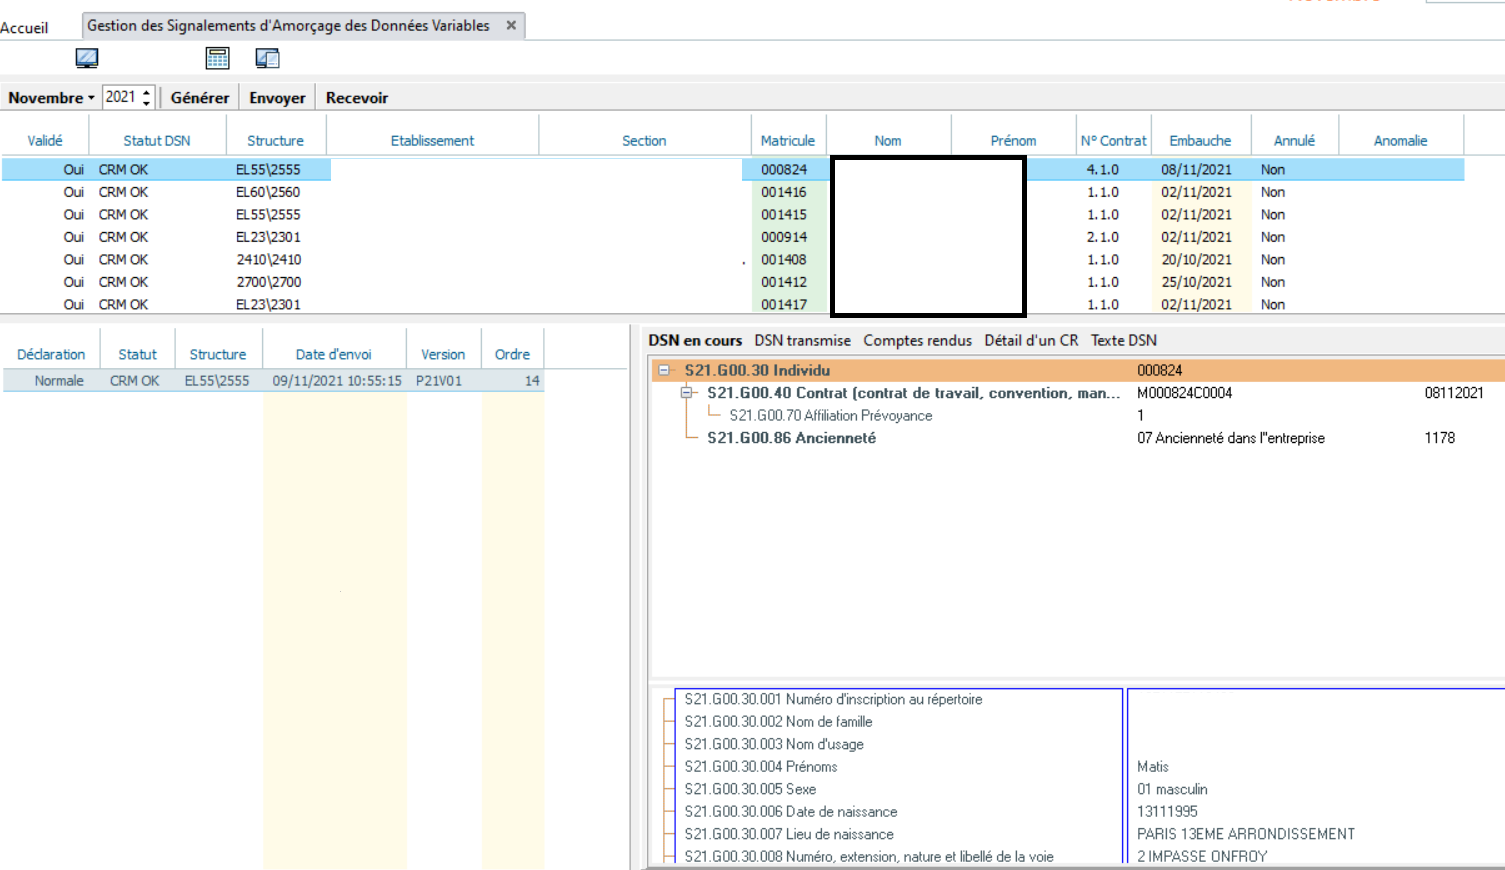Click the 09/11/2021 10:55:15 send date cell

337,380
